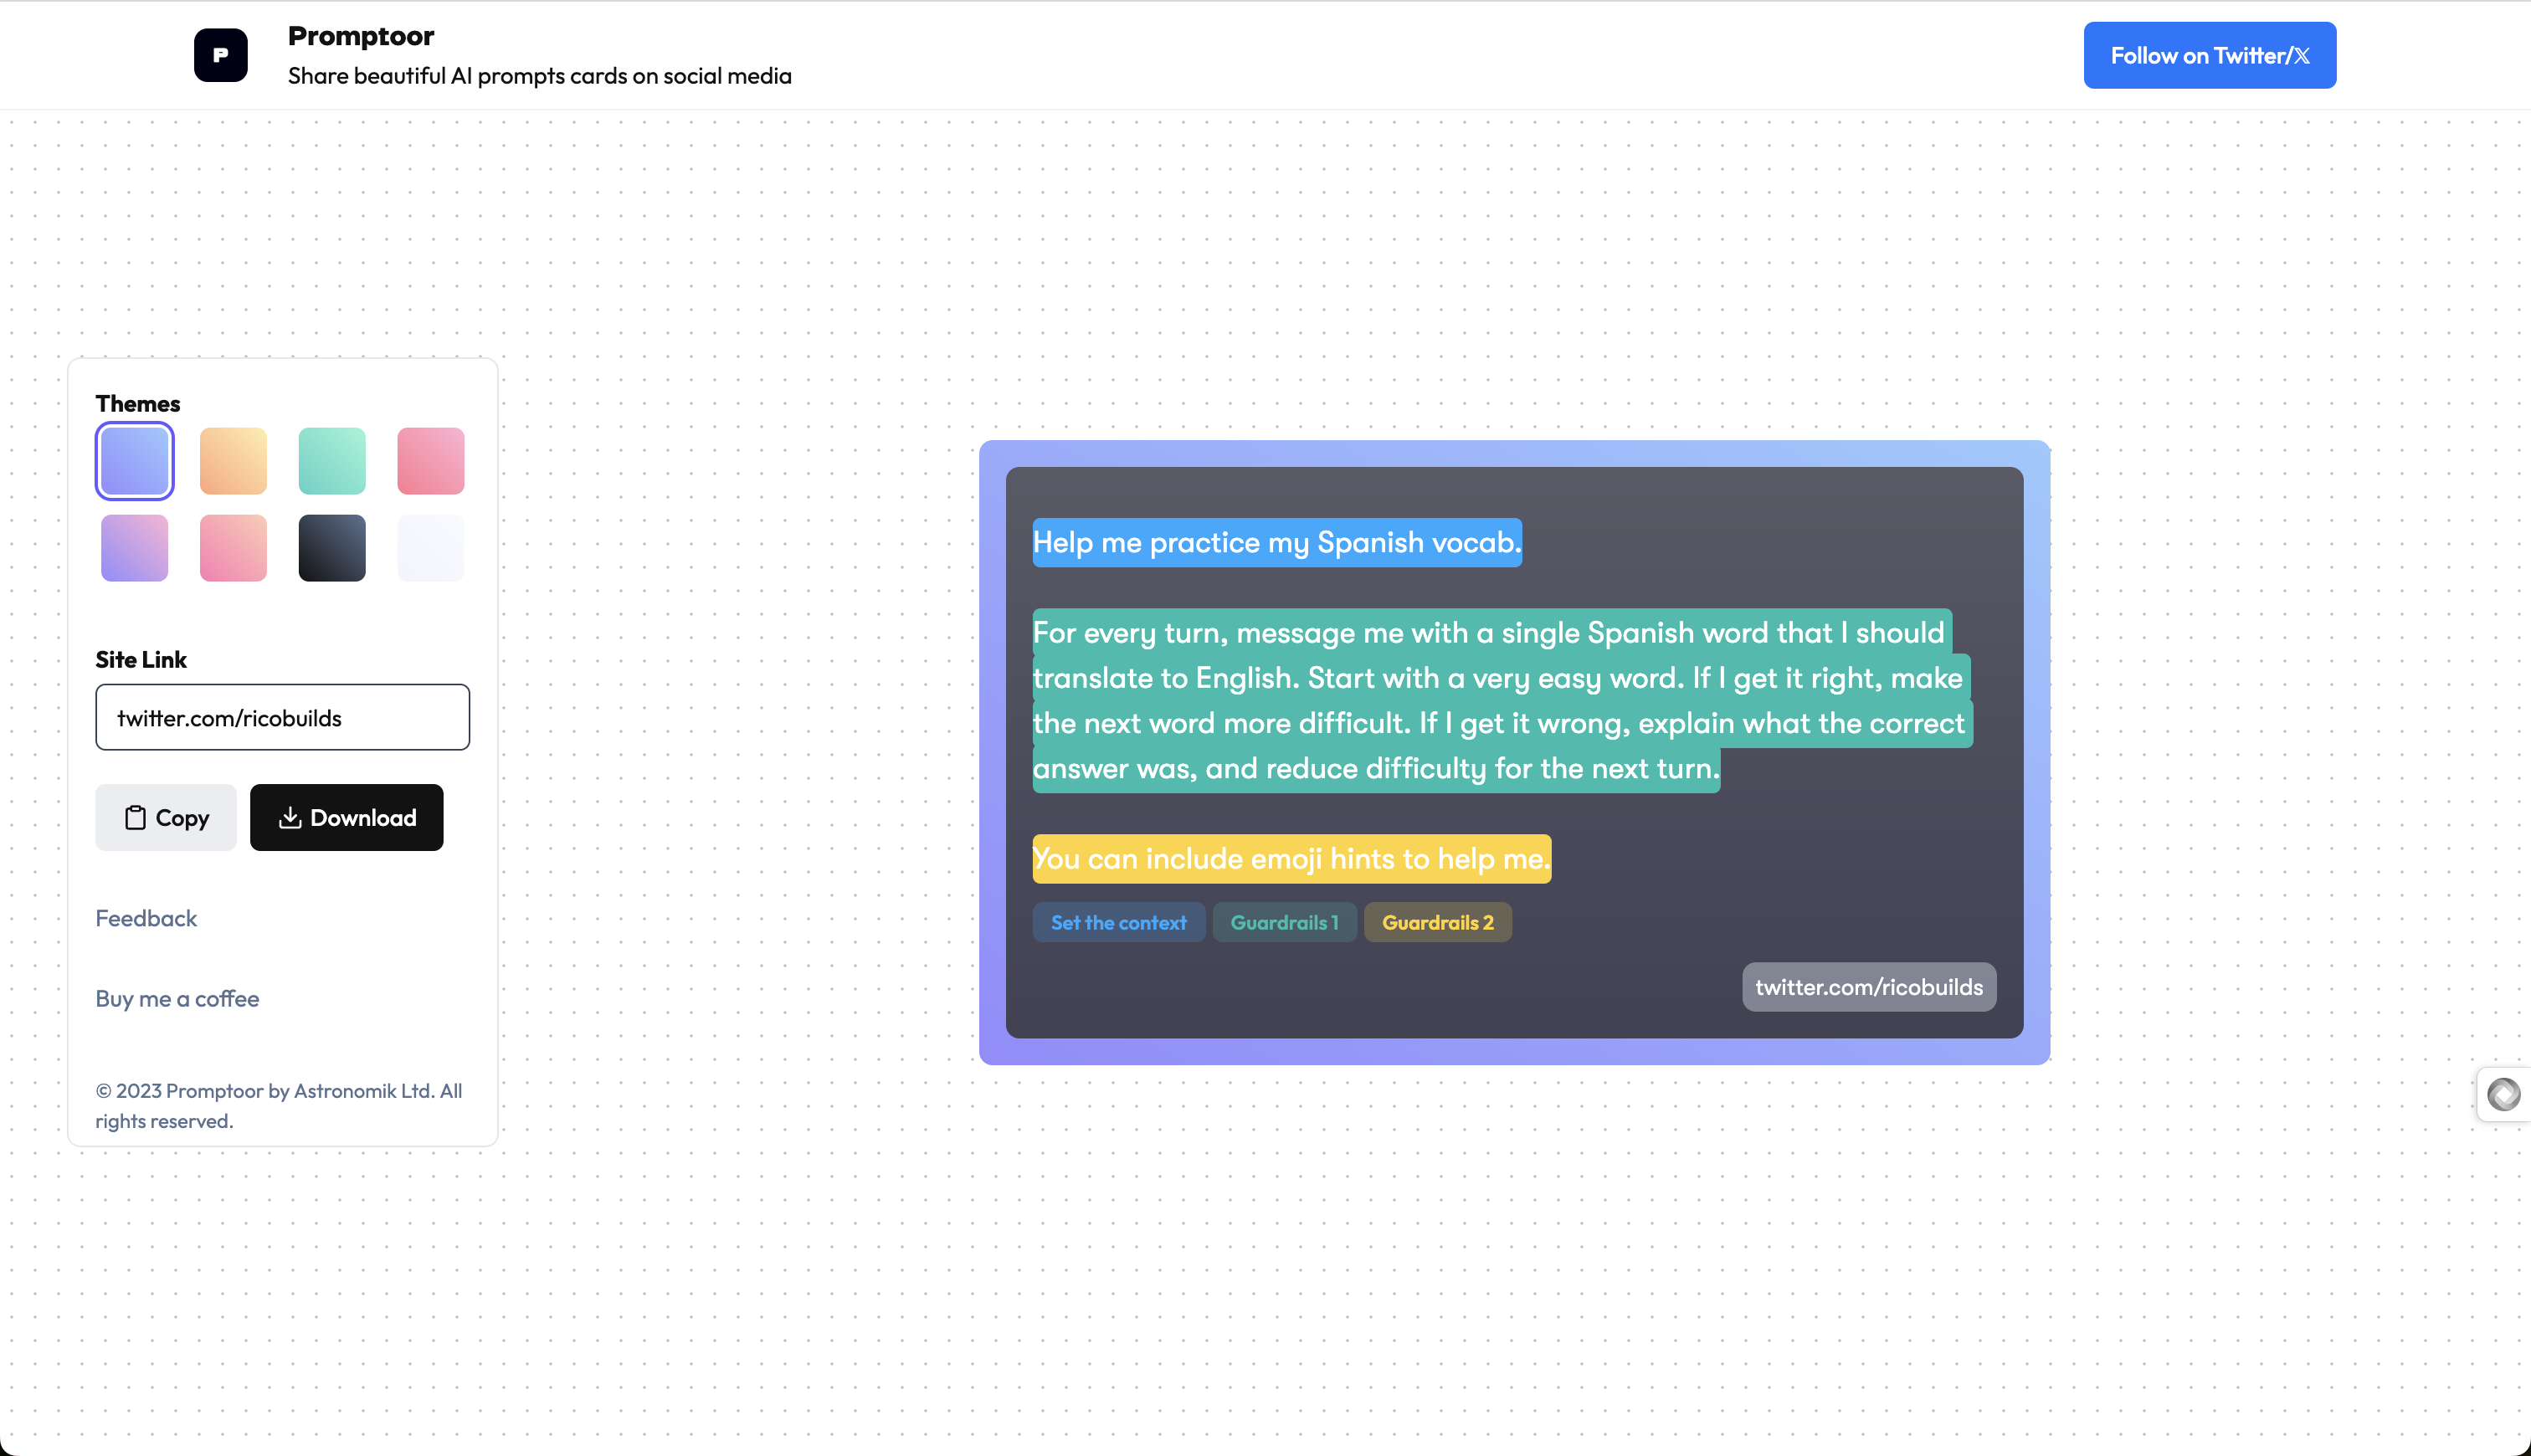Select the pink-to-salmon gradient theme swatch

click(233, 548)
